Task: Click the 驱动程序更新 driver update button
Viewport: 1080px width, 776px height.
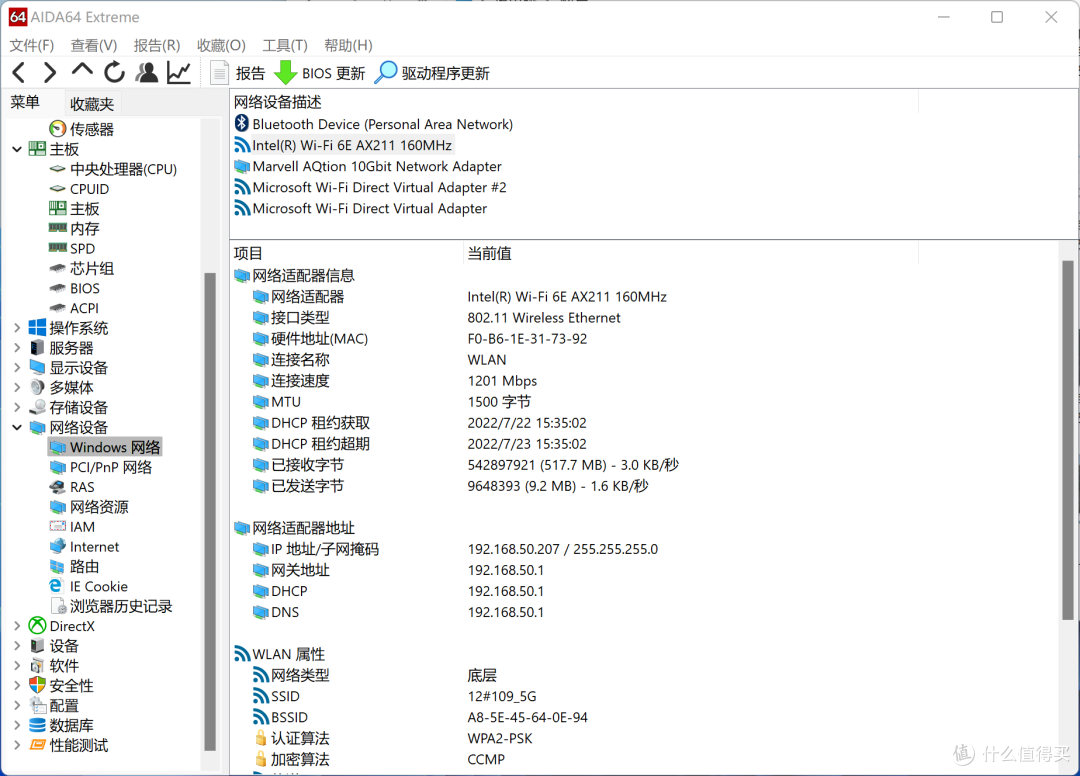Action: tap(432, 73)
